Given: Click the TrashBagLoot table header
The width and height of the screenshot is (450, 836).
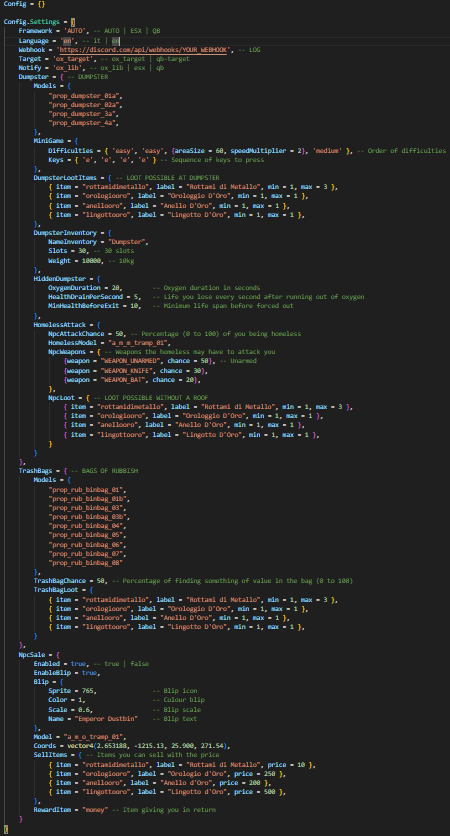Looking at the screenshot, I should pyautogui.click(x=63, y=590).
